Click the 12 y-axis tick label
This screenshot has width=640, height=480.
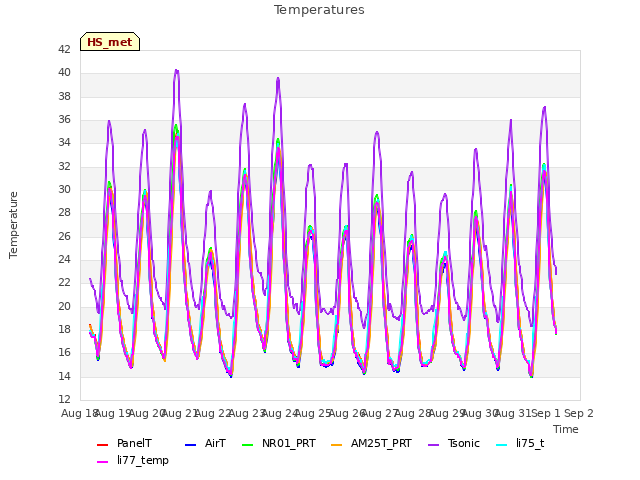pos(64,399)
